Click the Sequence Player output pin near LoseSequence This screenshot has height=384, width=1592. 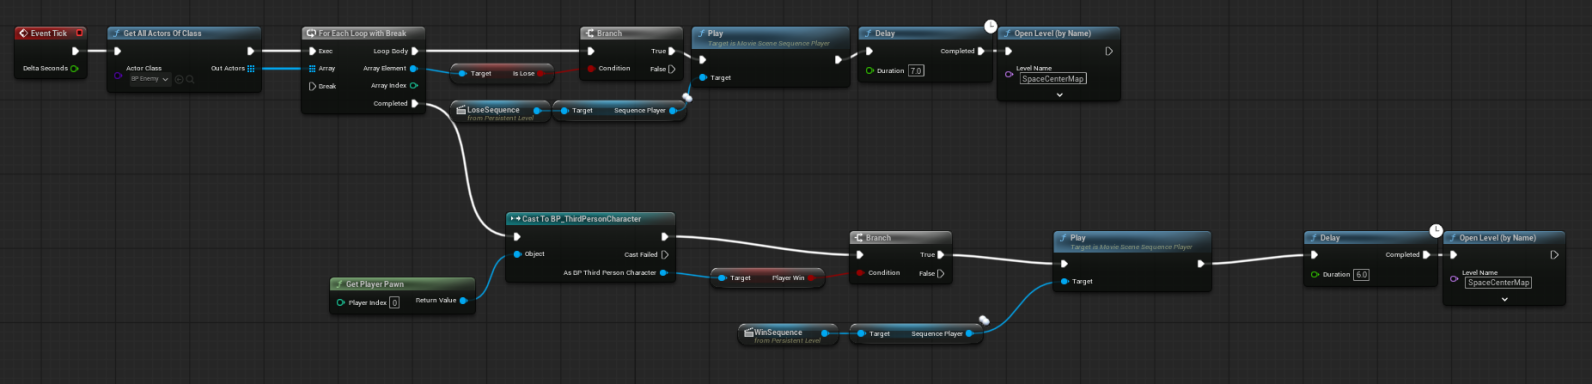[673, 111]
